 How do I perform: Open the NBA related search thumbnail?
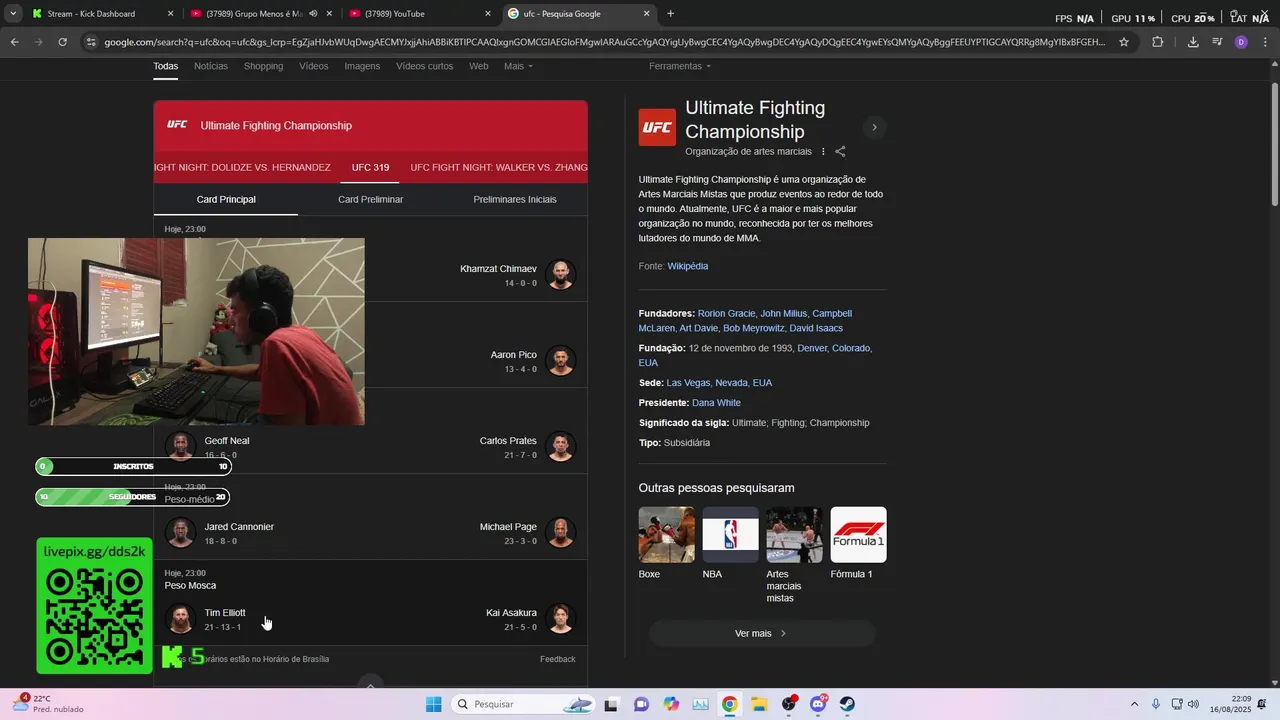730,535
